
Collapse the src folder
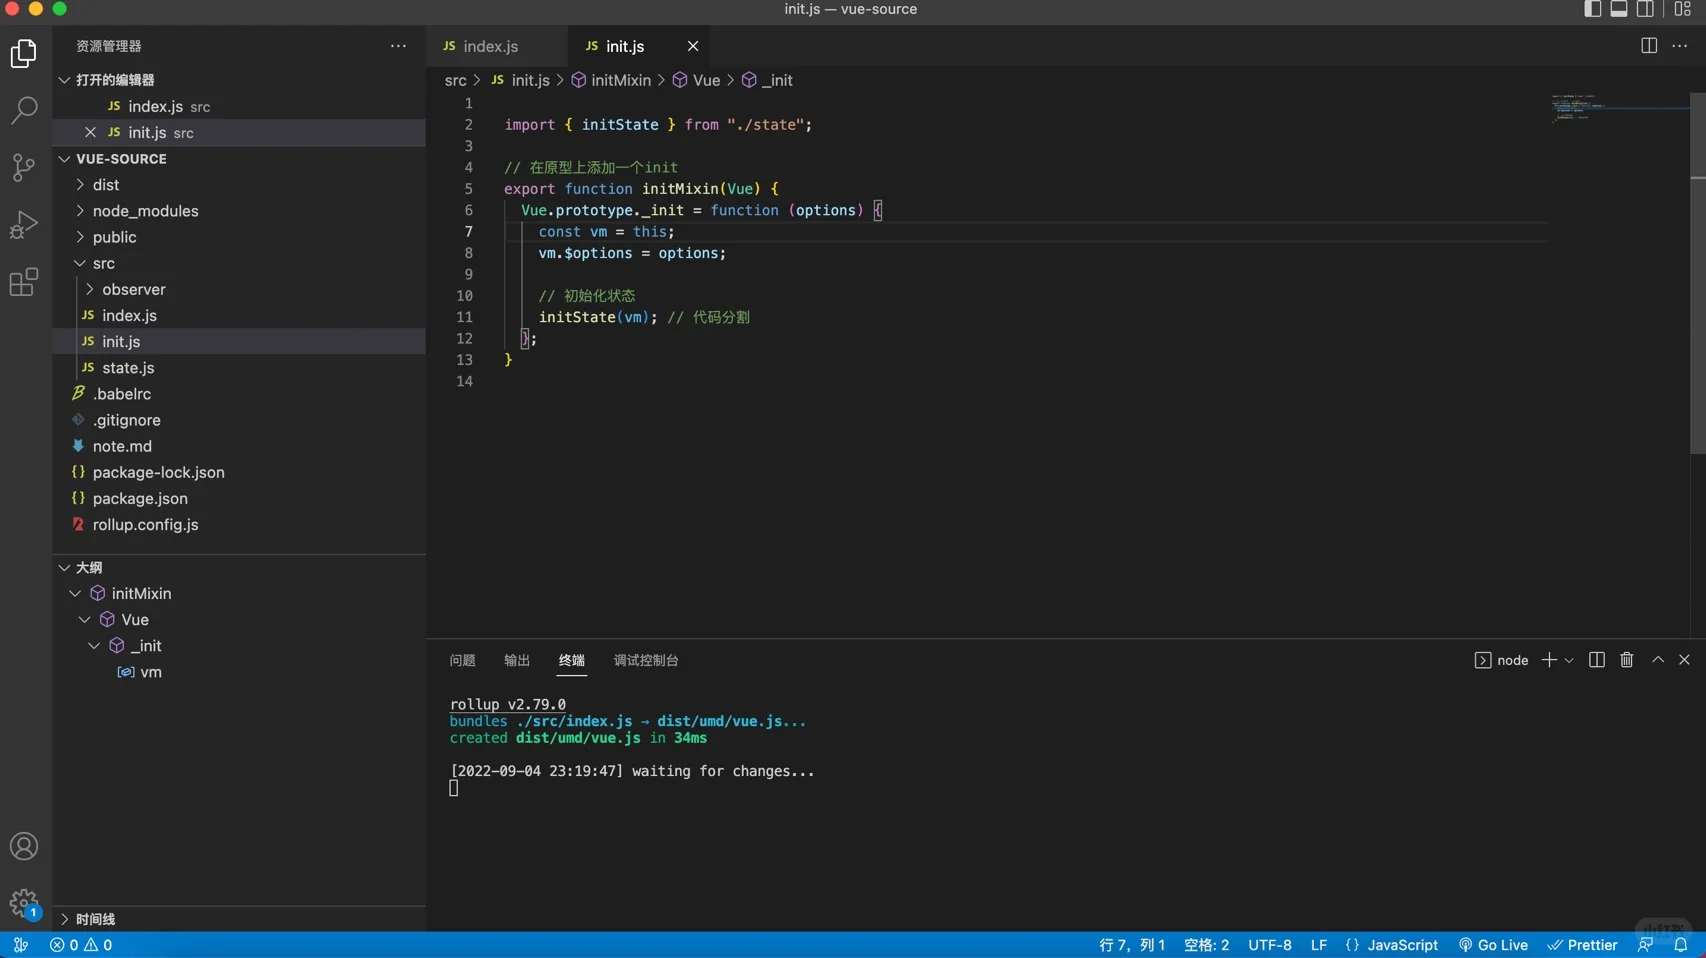103,263
